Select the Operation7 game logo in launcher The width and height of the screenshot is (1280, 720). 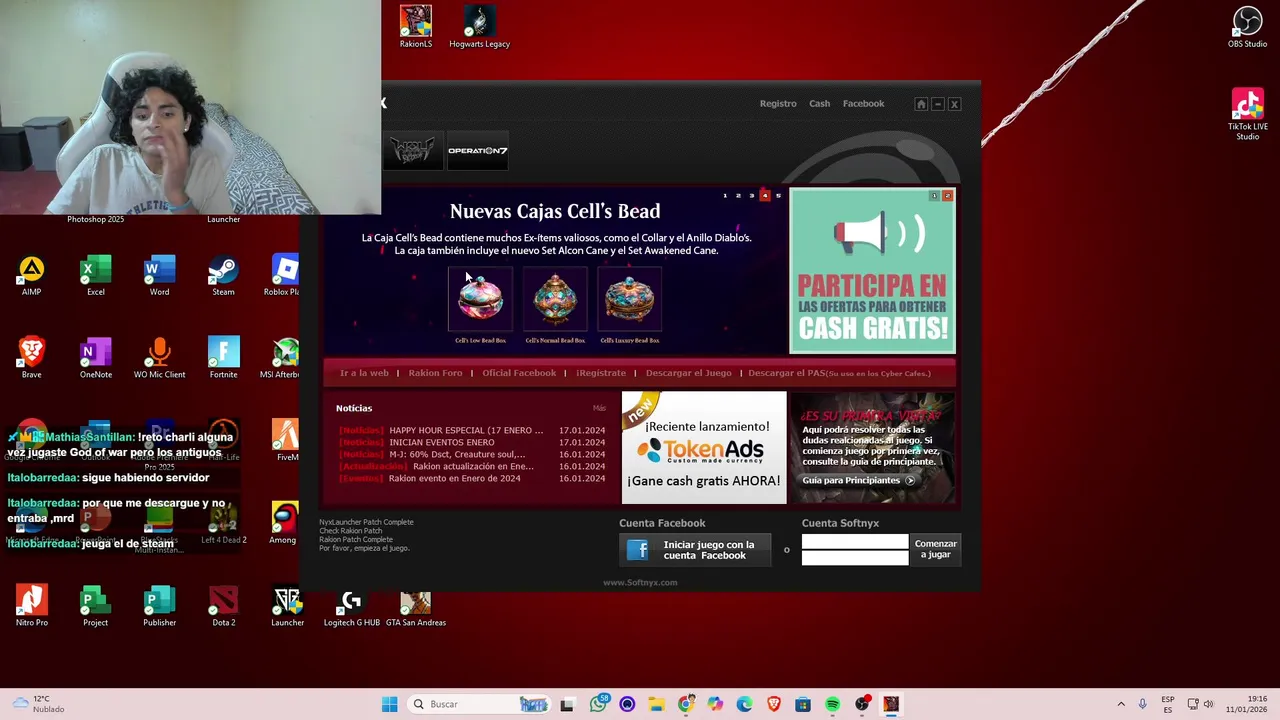tap(478, 151)
